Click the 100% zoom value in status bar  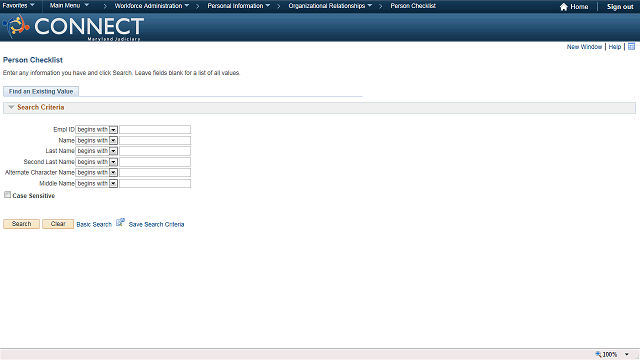coord(610,354)
